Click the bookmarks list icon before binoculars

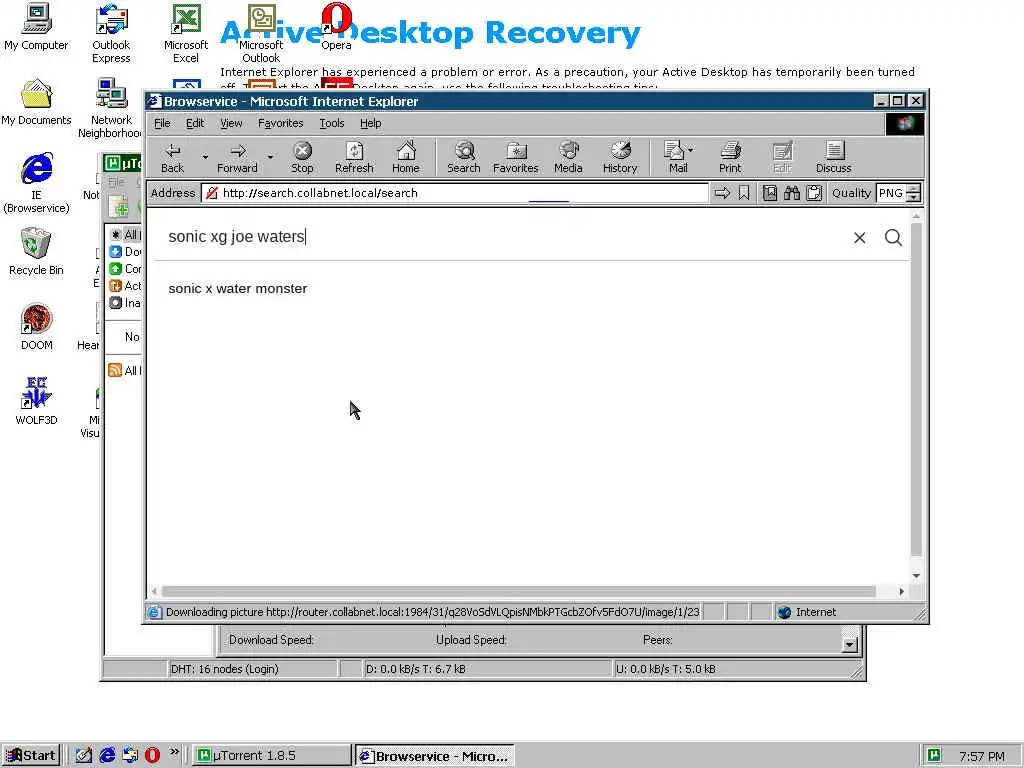[769, 193]
